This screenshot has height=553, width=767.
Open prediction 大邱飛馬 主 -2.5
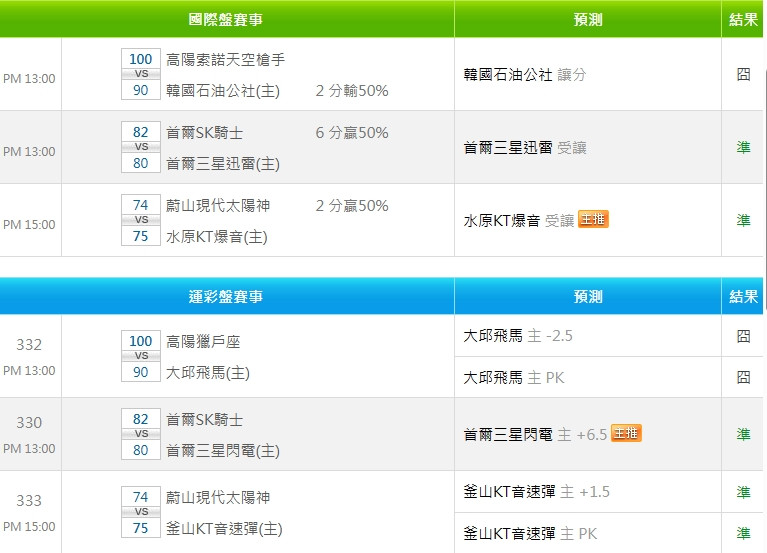pyautogui.click(x=518, y=336)
